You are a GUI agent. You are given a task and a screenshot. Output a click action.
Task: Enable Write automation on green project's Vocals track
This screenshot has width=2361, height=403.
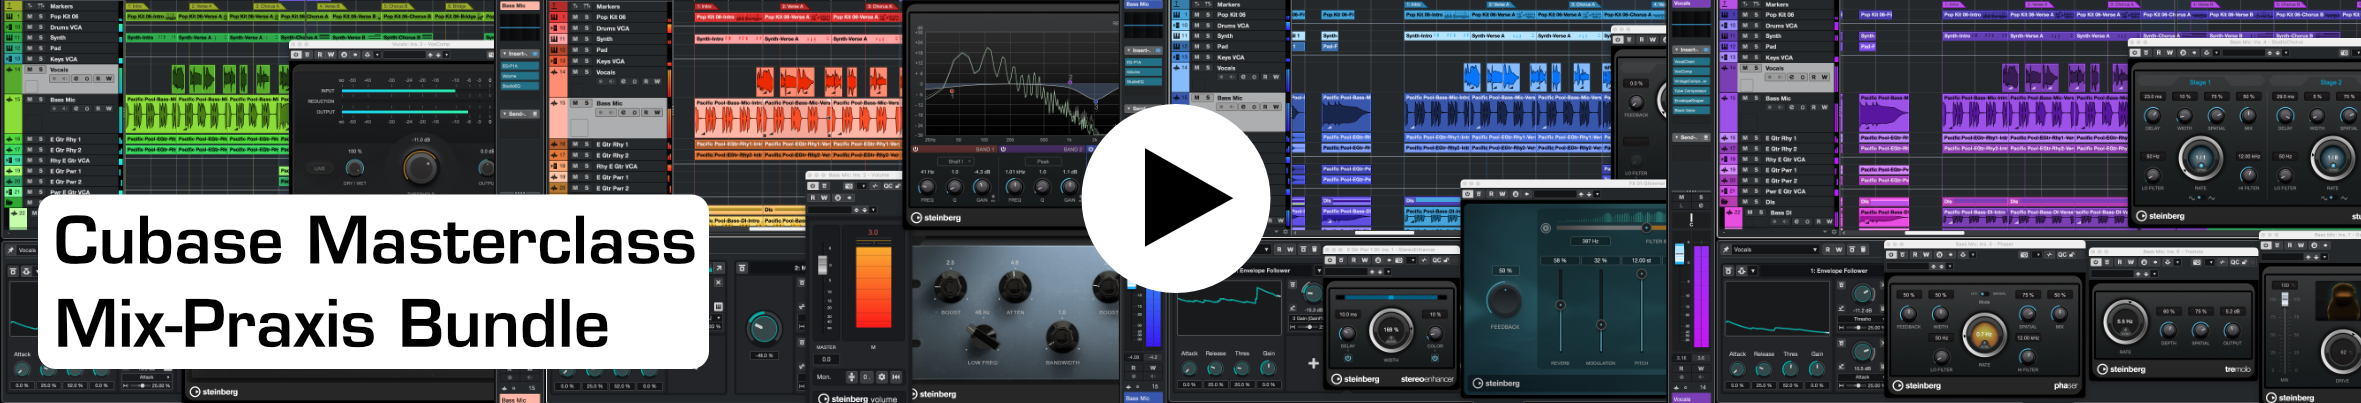coord(109,78)
